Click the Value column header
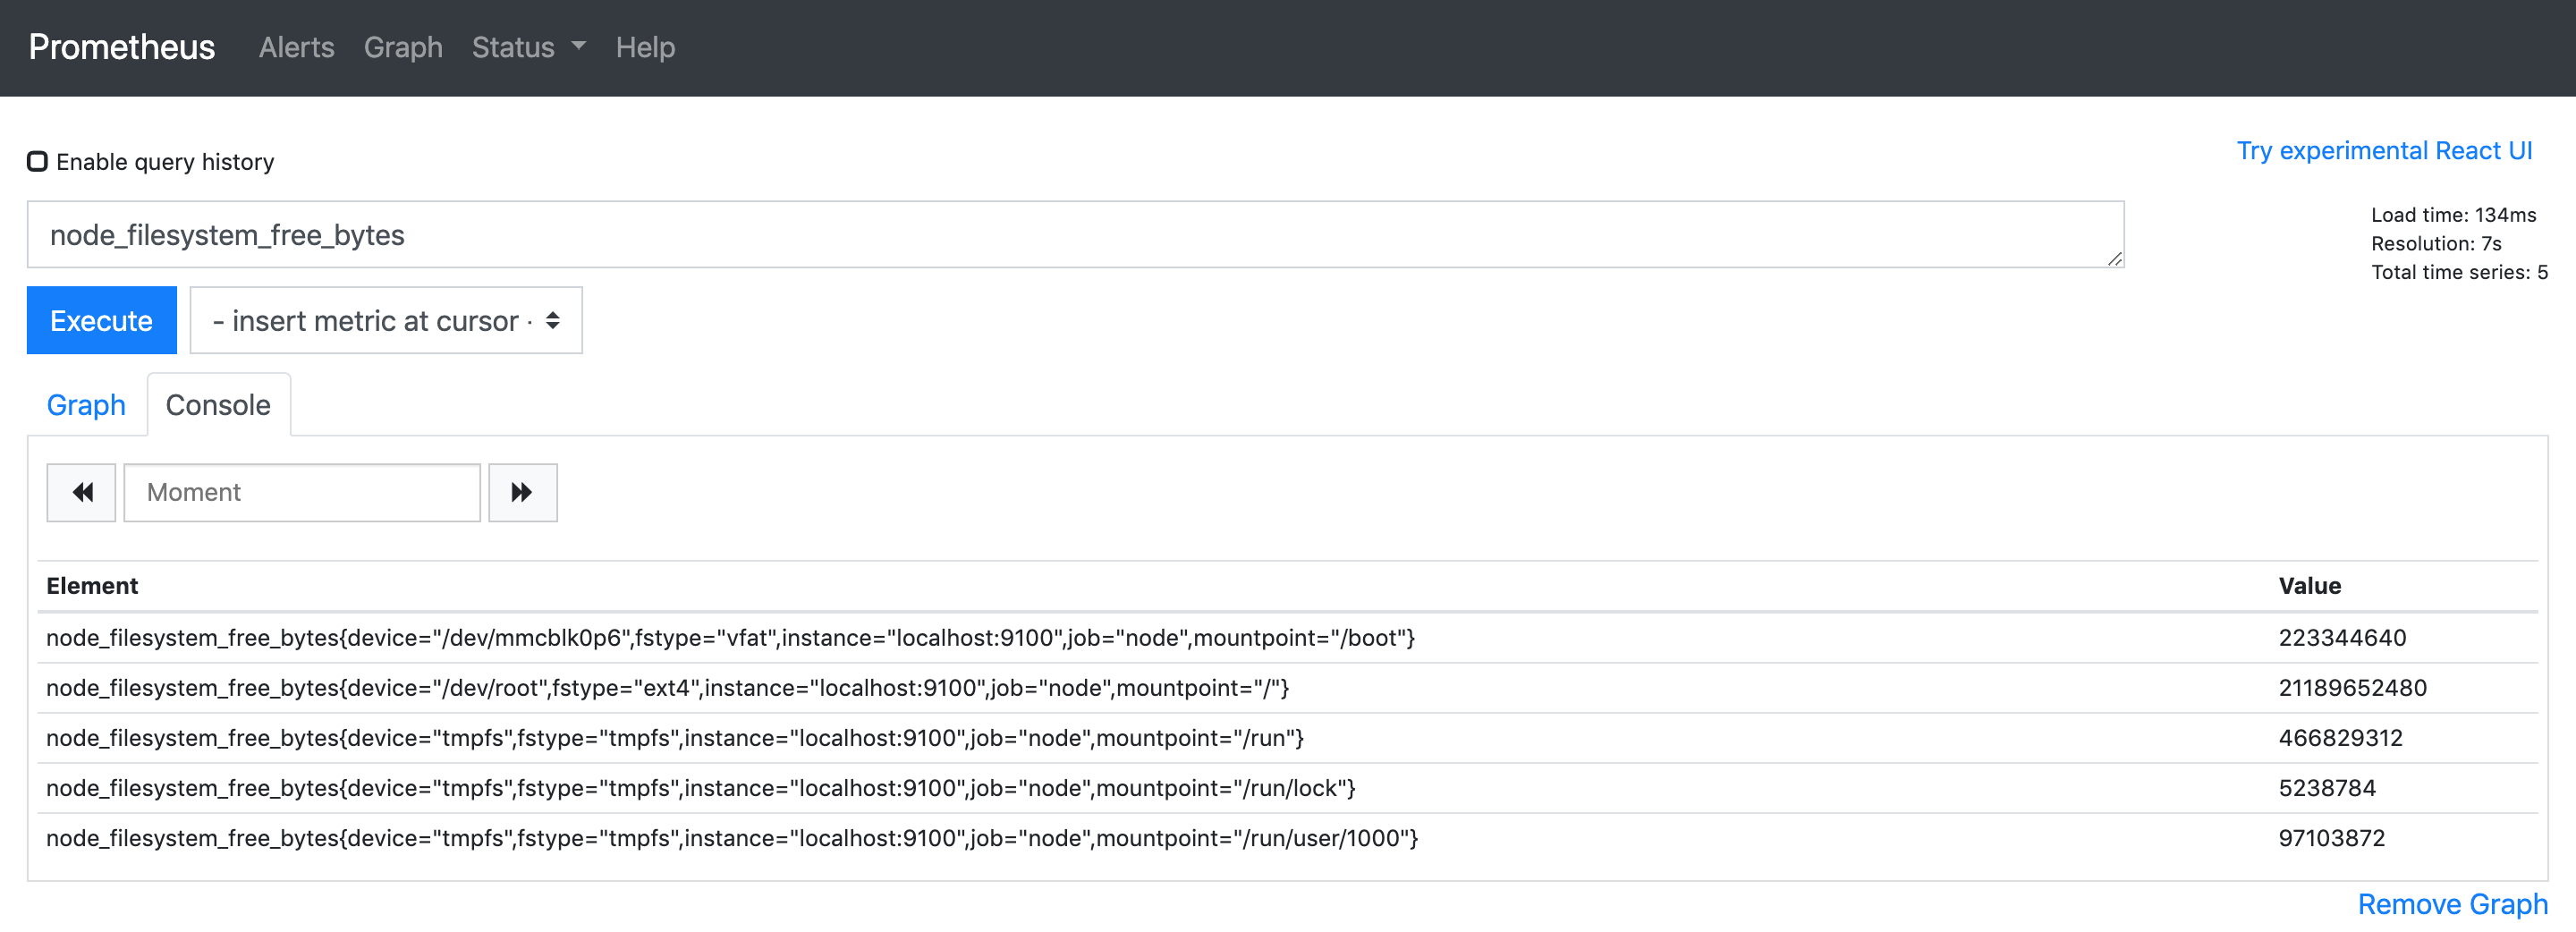The width and height of the screenshot is (2576, 932). point(2310,586)
